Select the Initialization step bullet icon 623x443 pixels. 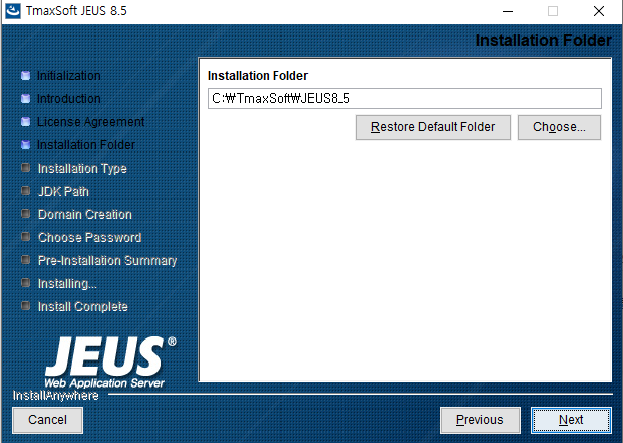coord(25,75)
